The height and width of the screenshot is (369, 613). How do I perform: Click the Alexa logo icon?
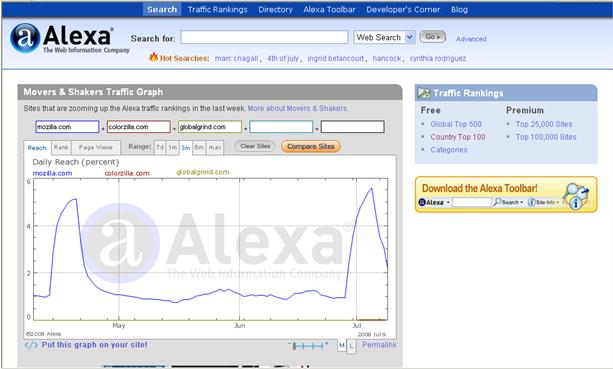coord(25,38)
